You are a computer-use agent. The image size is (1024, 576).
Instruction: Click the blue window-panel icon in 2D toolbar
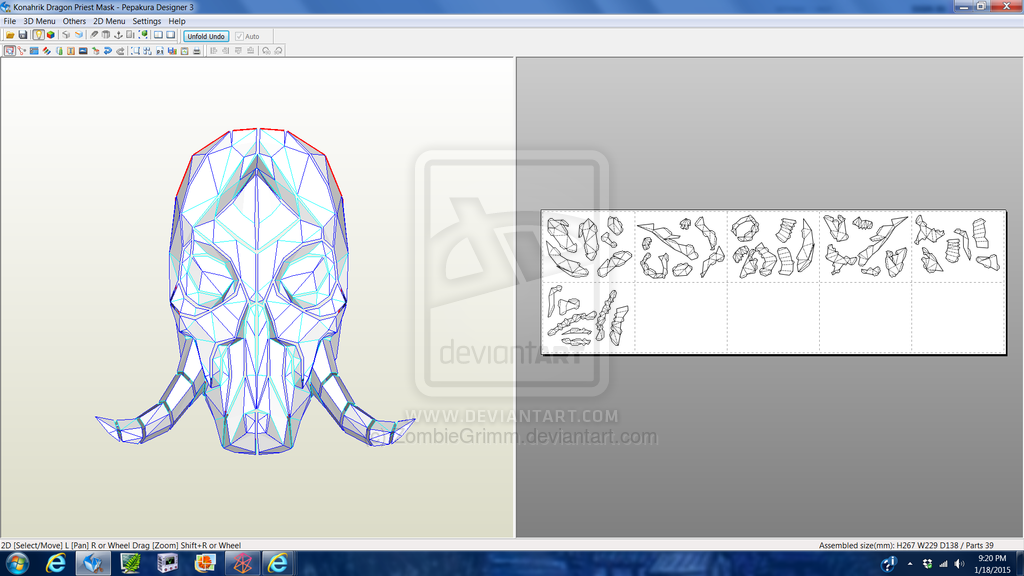pyautogui.click(x=34, y=51)
